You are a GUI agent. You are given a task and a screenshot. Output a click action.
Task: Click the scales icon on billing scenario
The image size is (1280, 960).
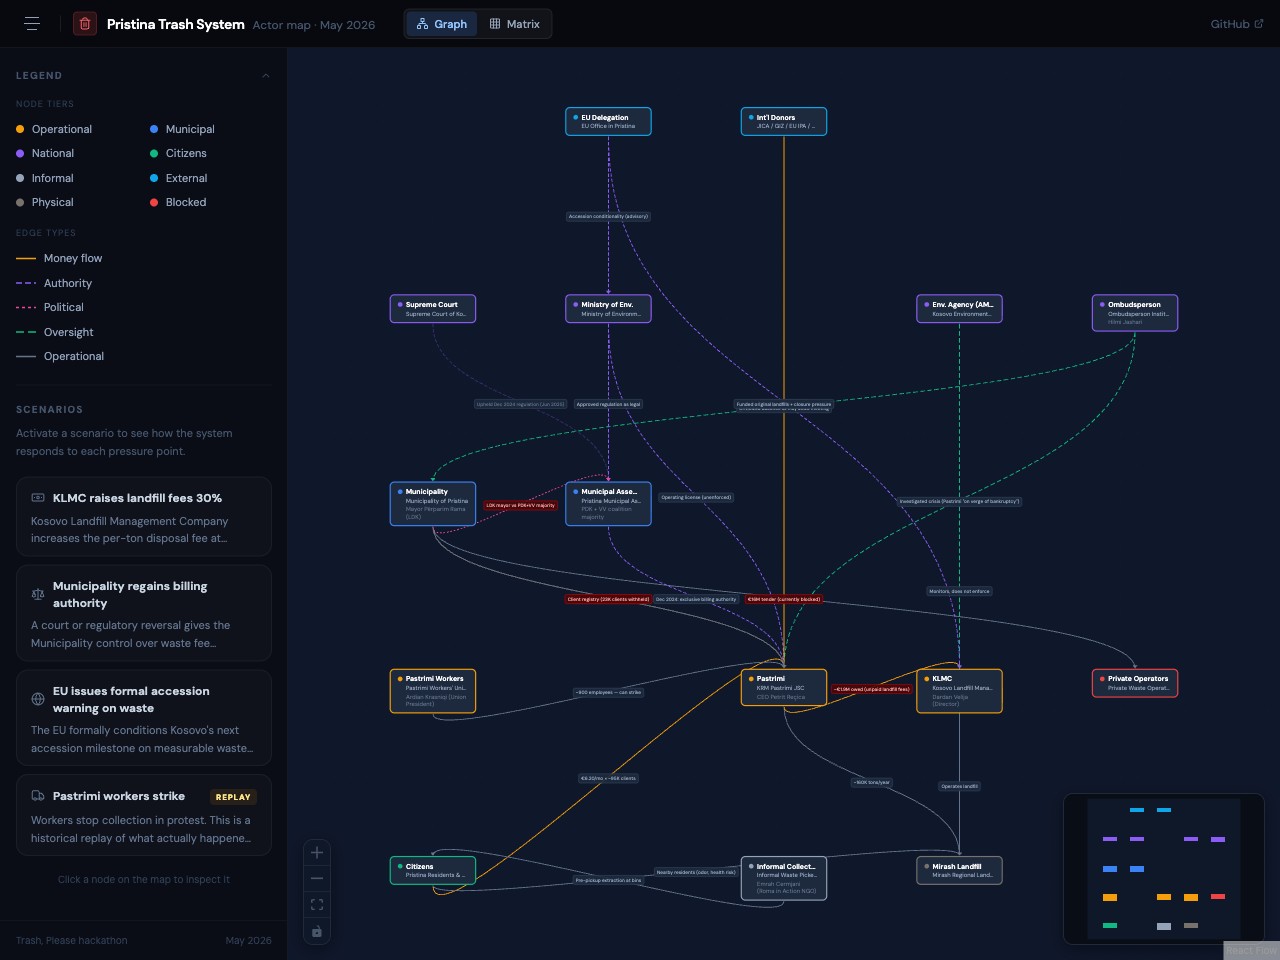(38, 594)
